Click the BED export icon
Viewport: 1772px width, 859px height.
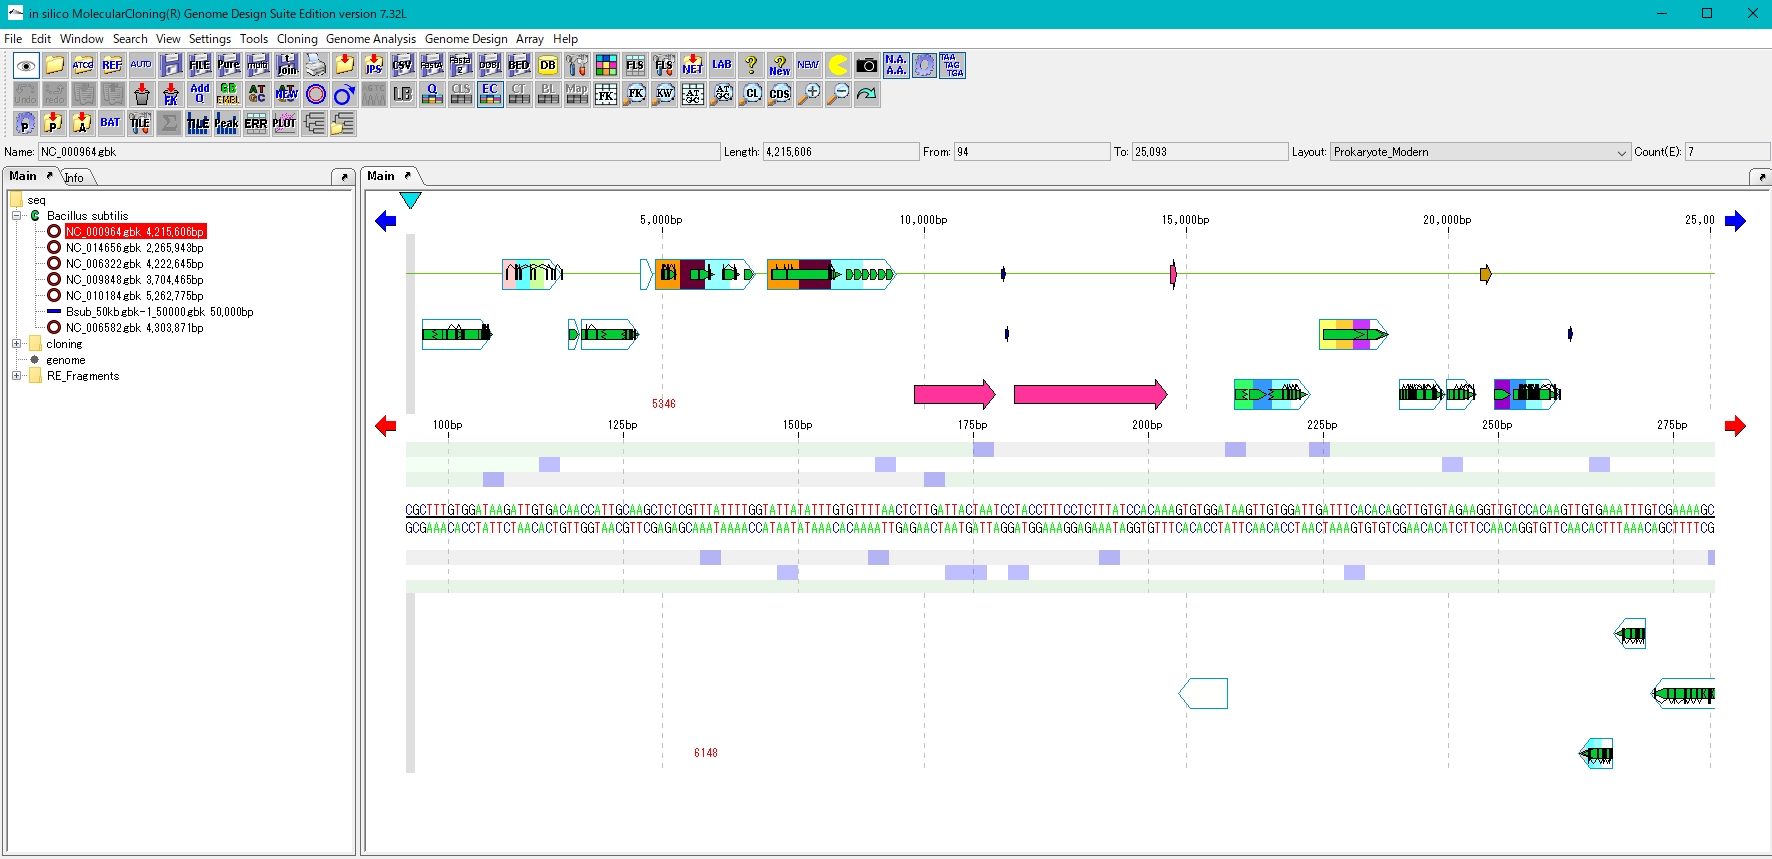(x=518, y=66)
